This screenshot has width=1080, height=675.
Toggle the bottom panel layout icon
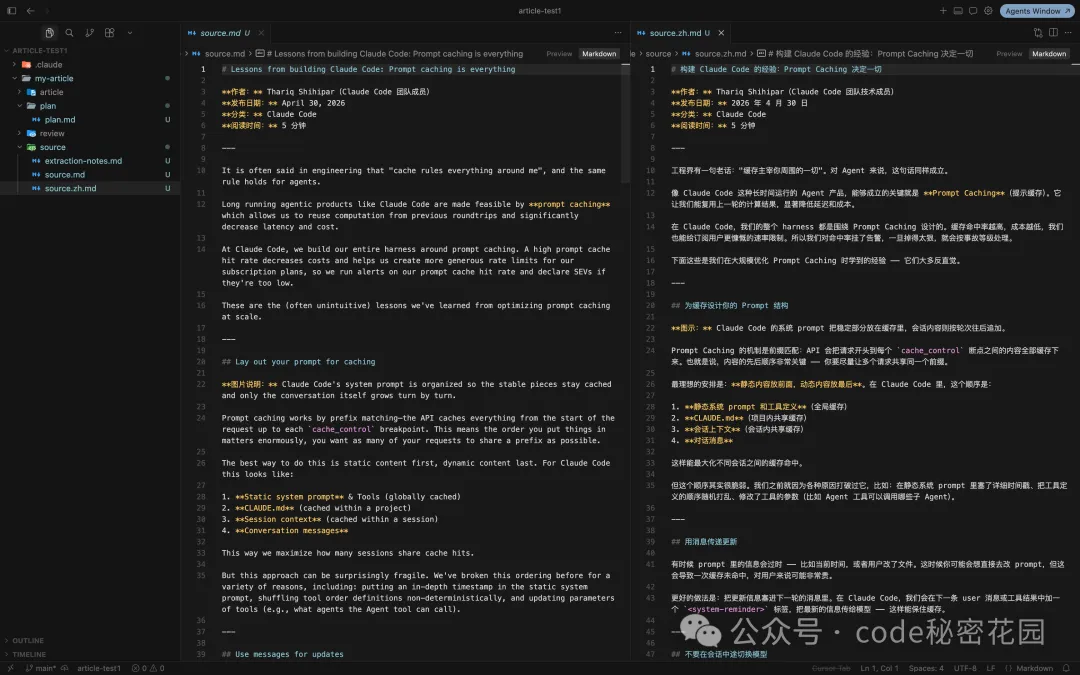point(958,11)
